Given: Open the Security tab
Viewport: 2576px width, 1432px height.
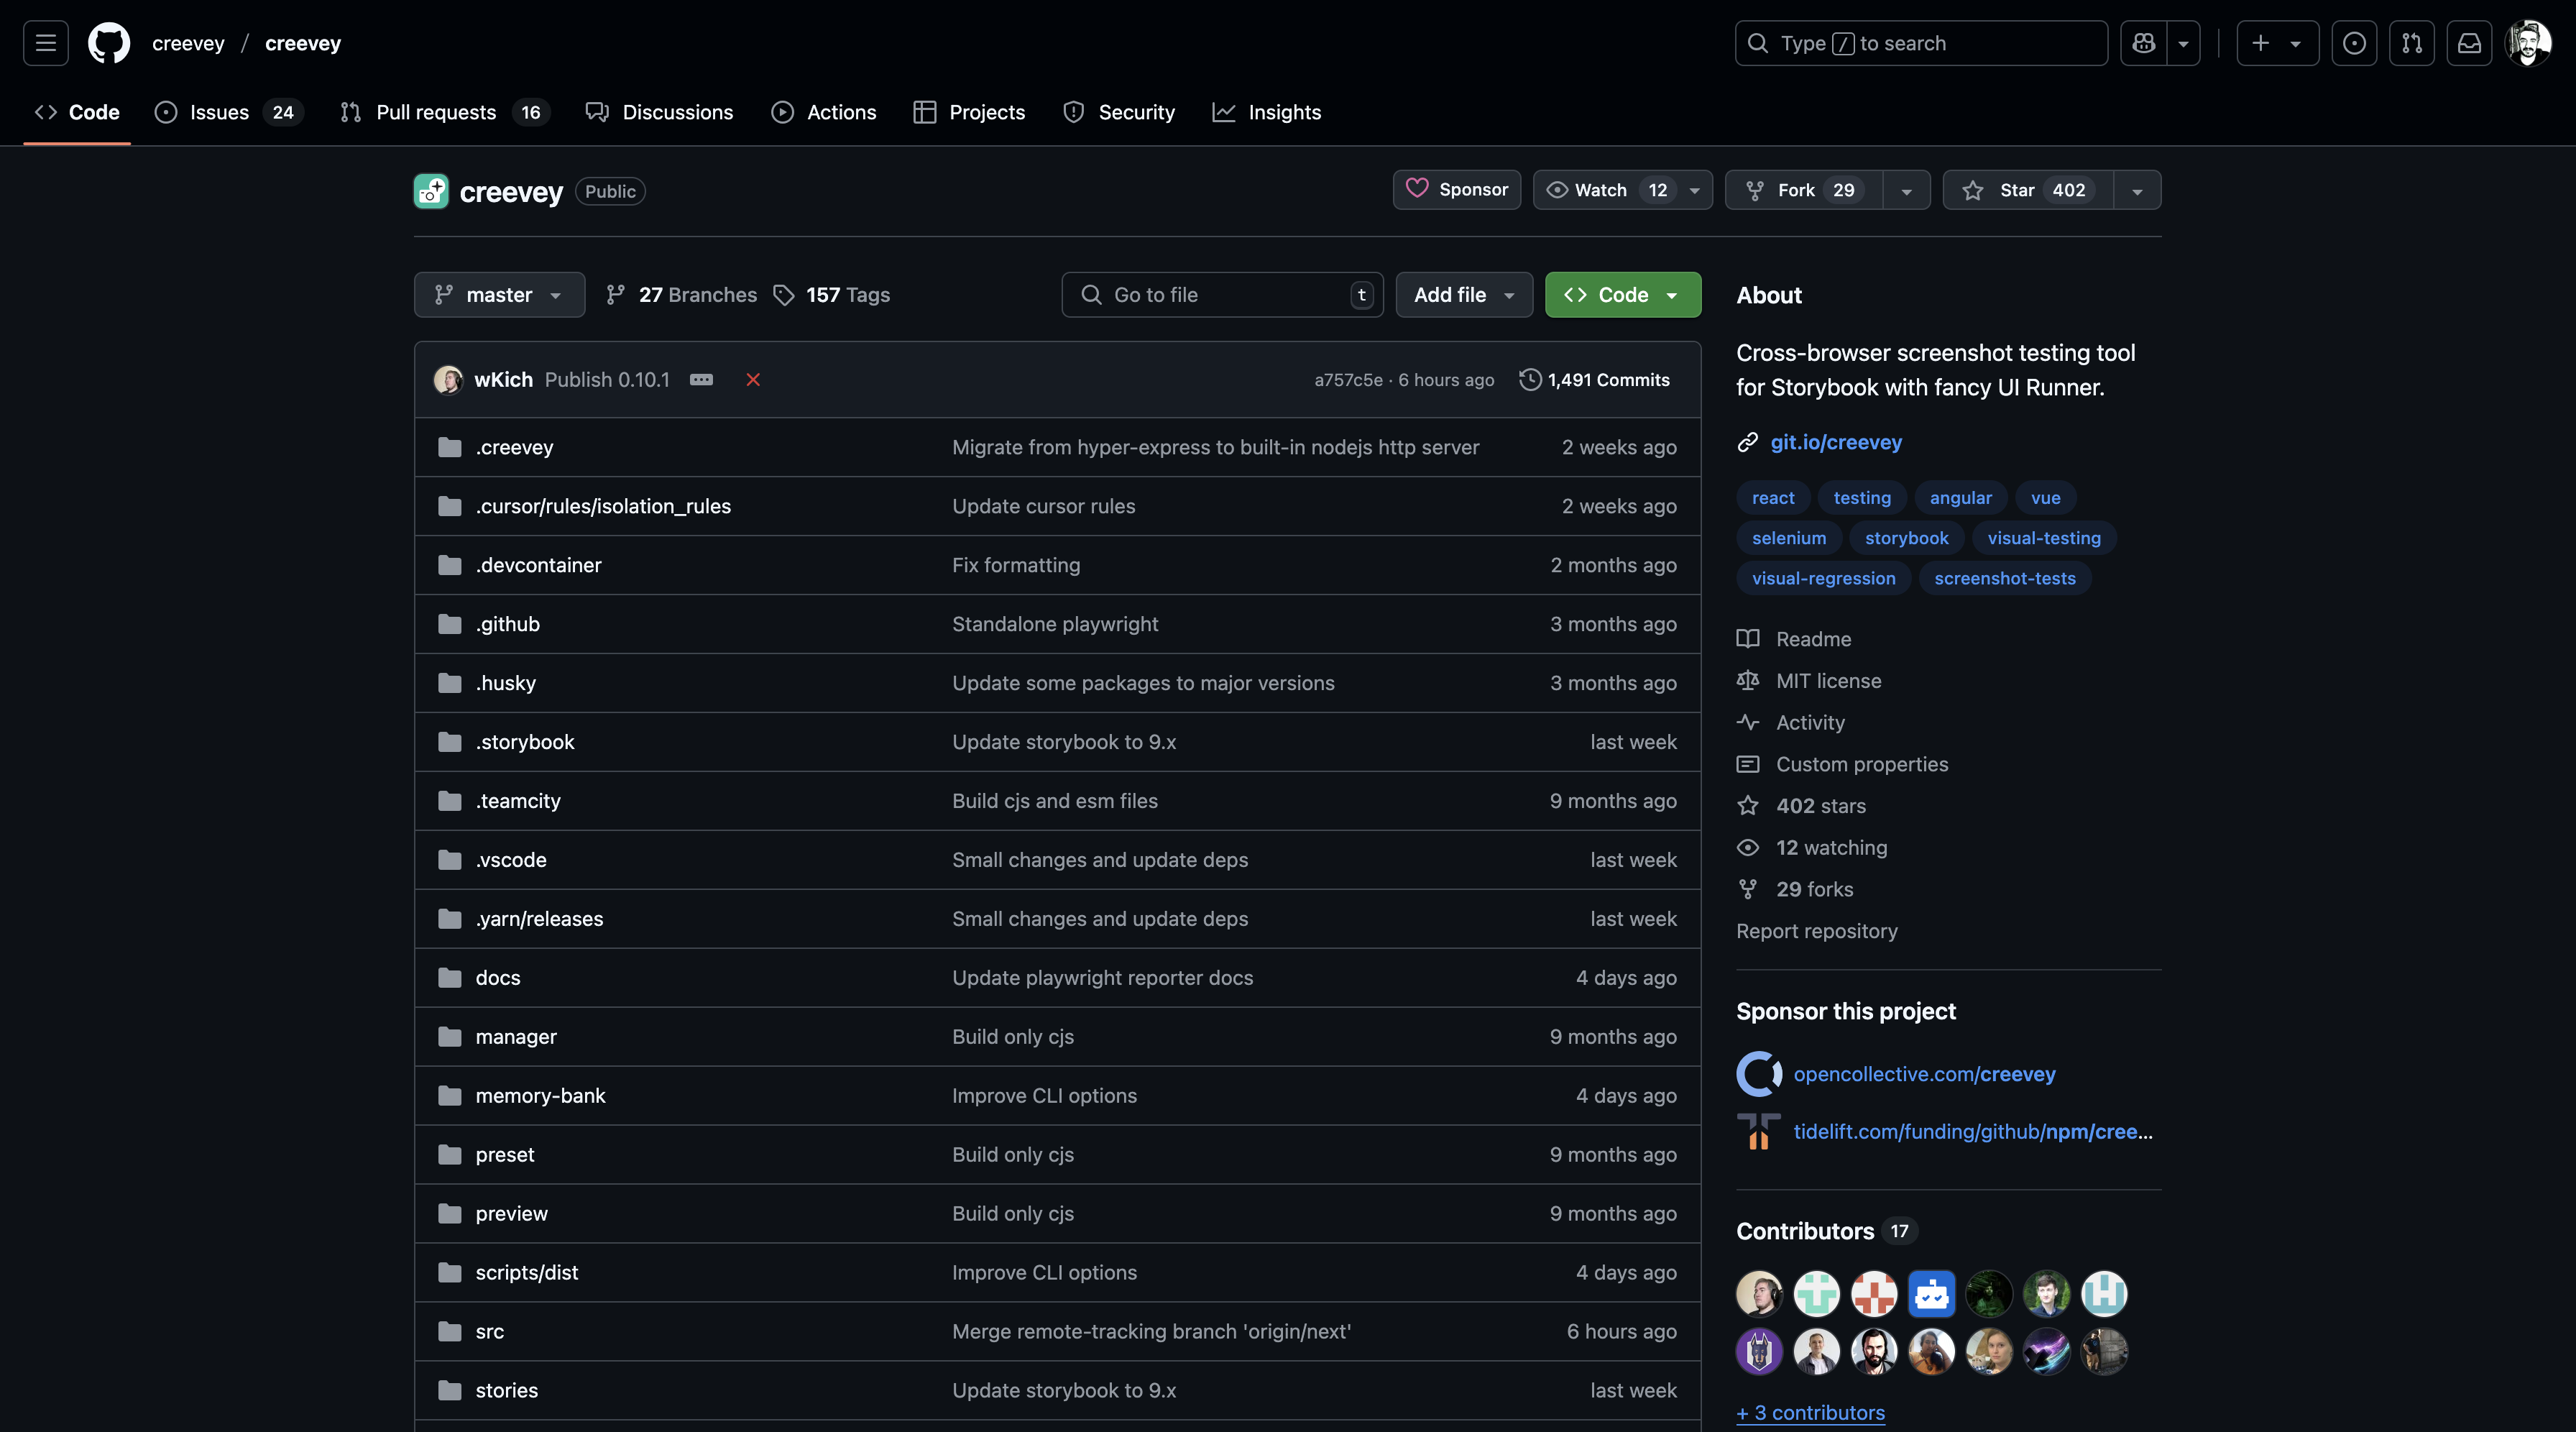Looking at the screenshot, I should point(1119,112).
